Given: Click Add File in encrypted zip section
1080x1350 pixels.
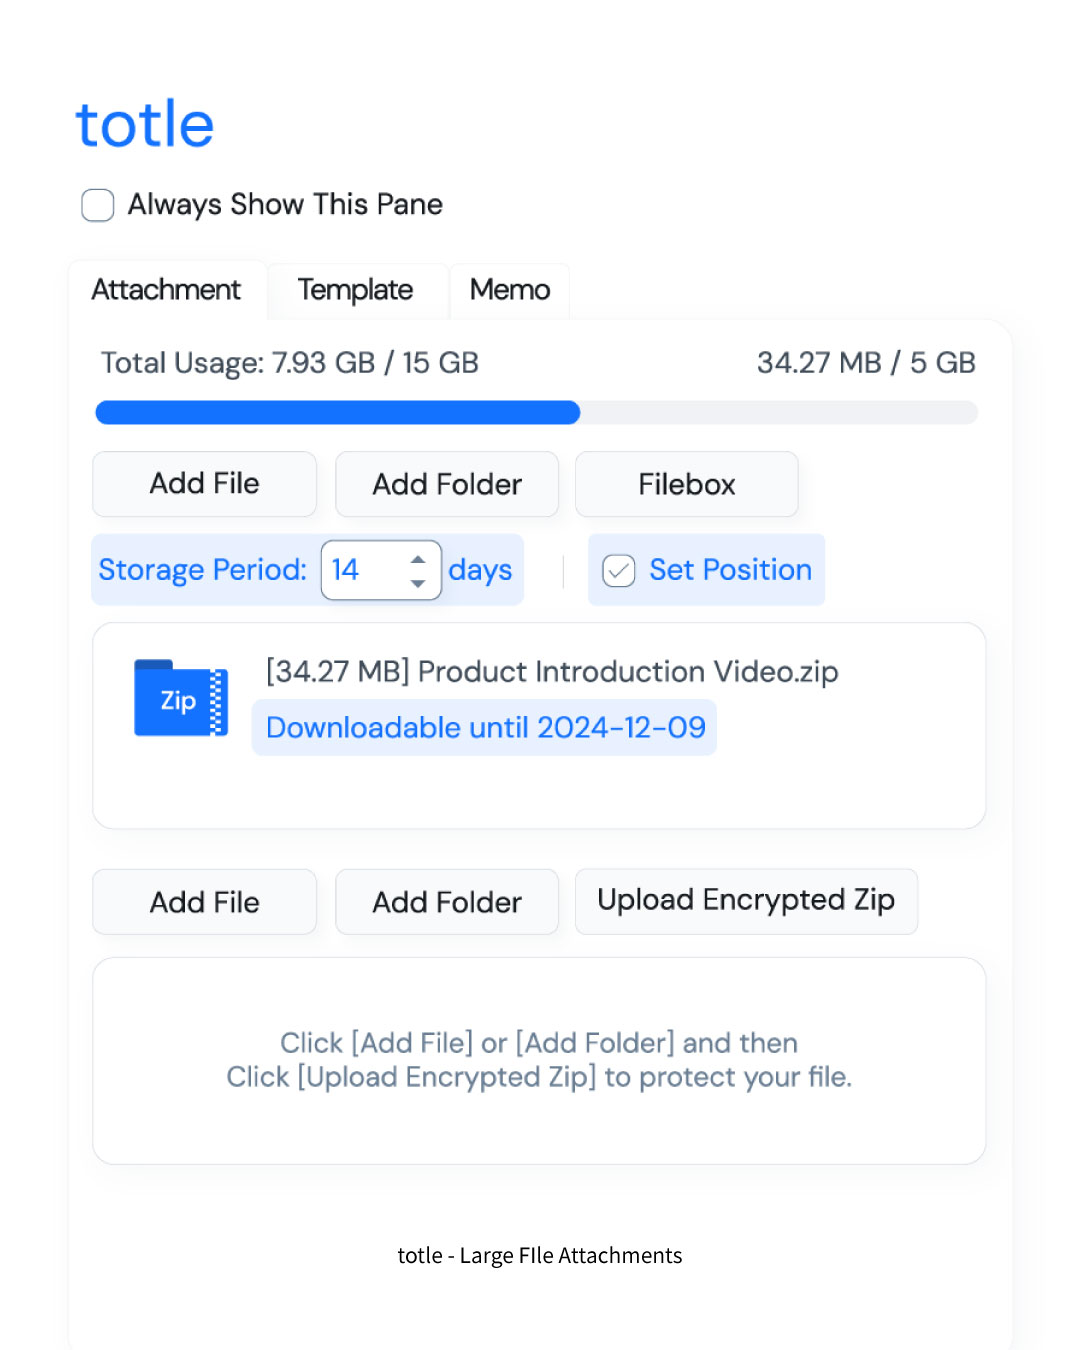Looking at the screenshot, I should tap(204, 902).
